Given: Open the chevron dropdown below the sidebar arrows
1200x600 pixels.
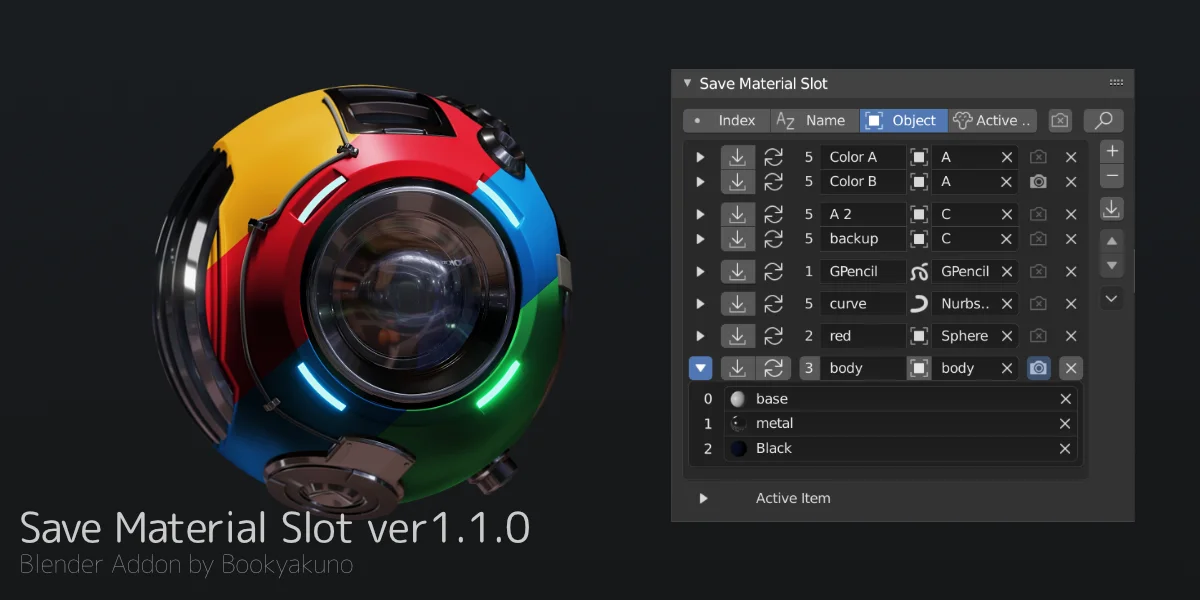Looking at the screenshot, I should coord(1112,298).
